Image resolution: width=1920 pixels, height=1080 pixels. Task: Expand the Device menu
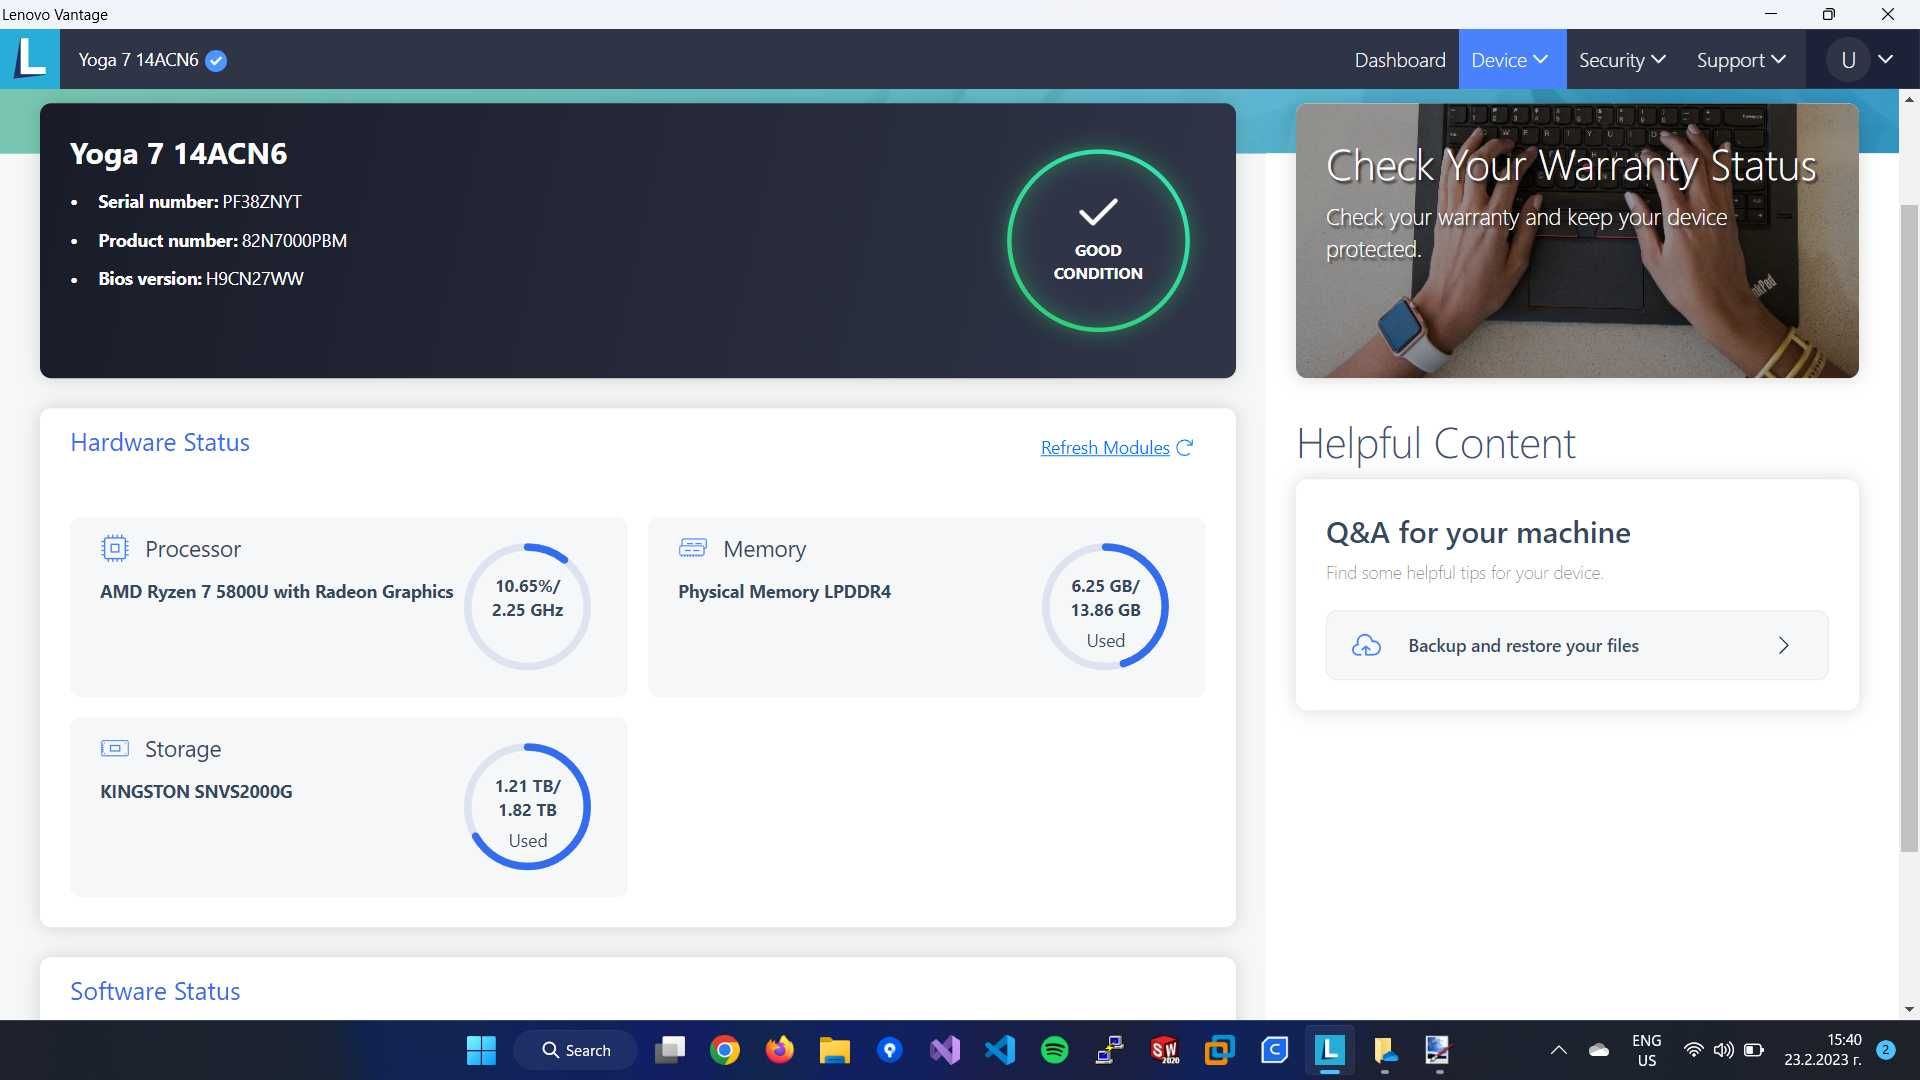click(1511, 60)
